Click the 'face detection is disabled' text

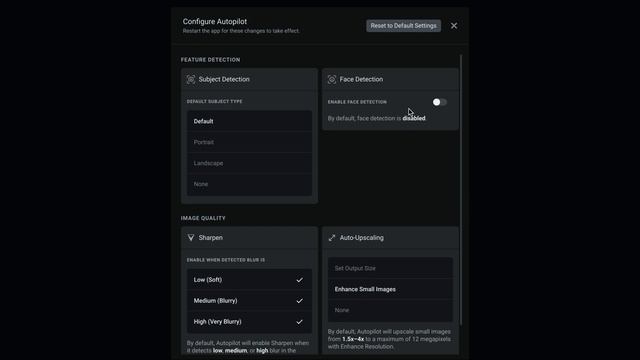point(377,118)
